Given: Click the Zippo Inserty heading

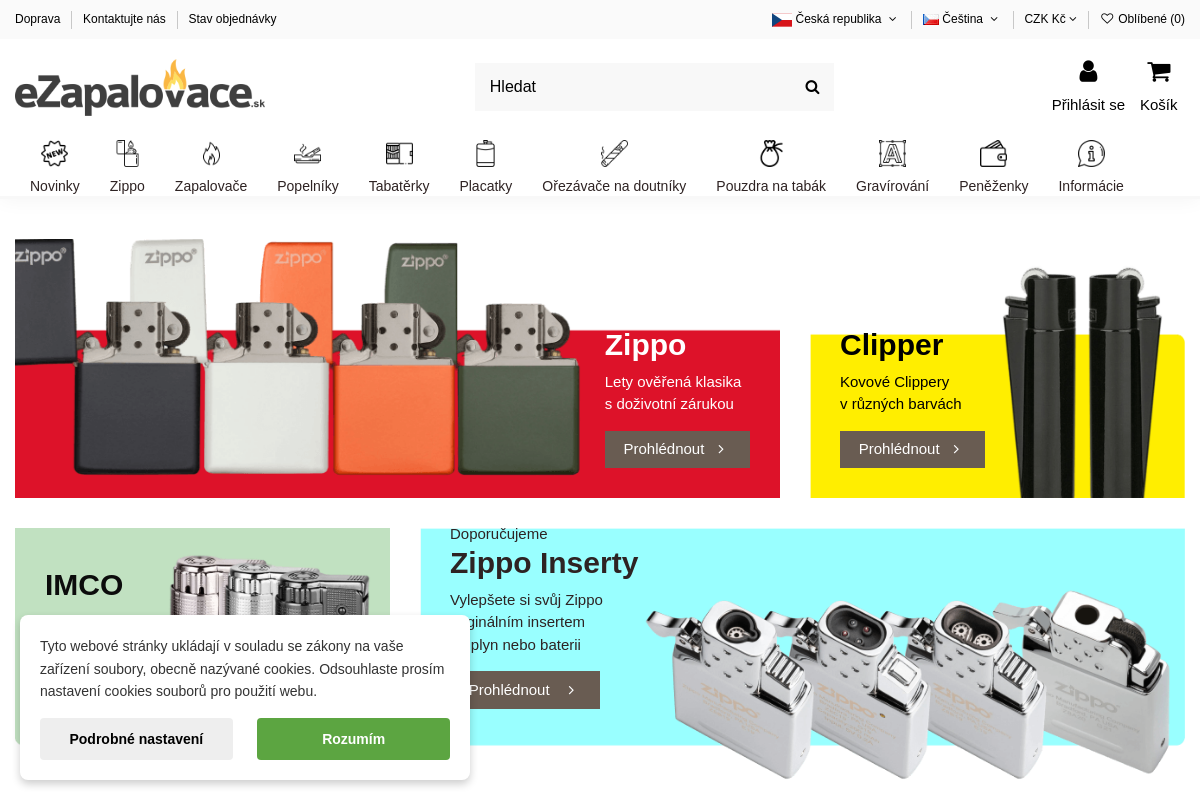Looking at the screenshot, I should pos(544,563).
